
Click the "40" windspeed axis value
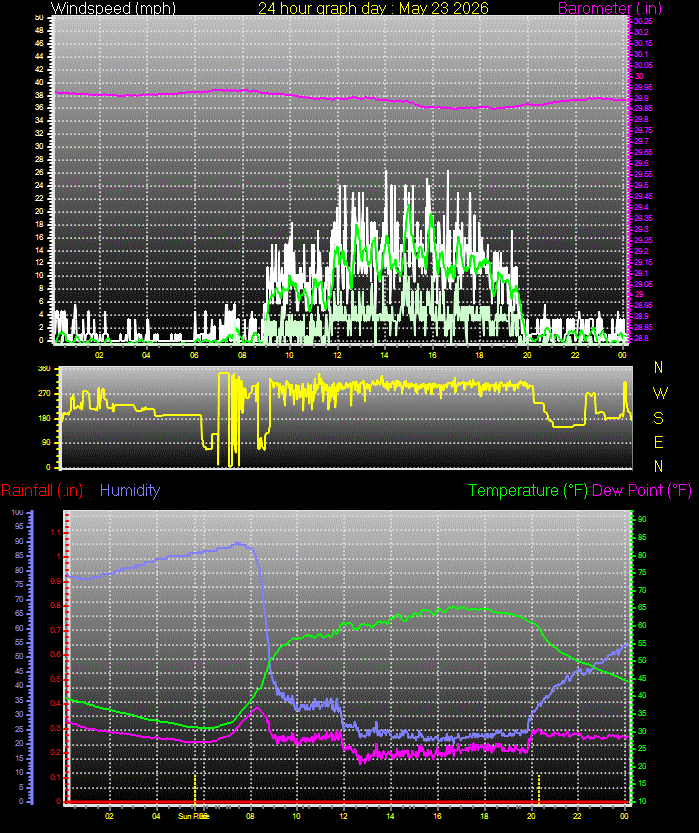coord(39,82)
